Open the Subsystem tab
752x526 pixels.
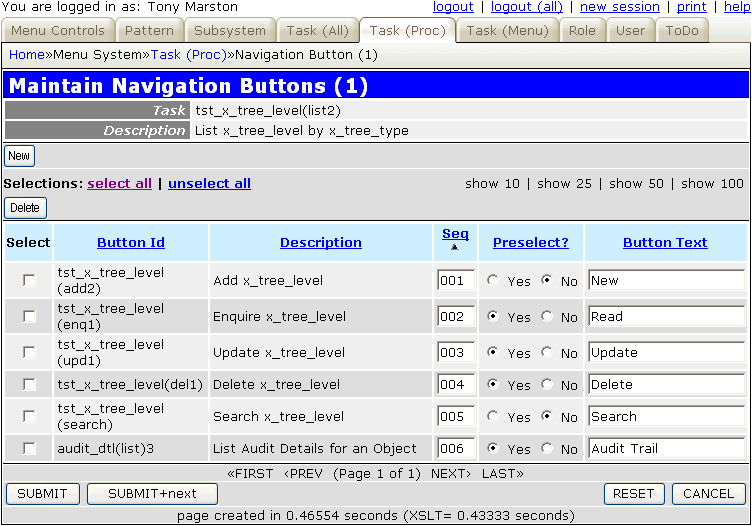click(230, 31)
